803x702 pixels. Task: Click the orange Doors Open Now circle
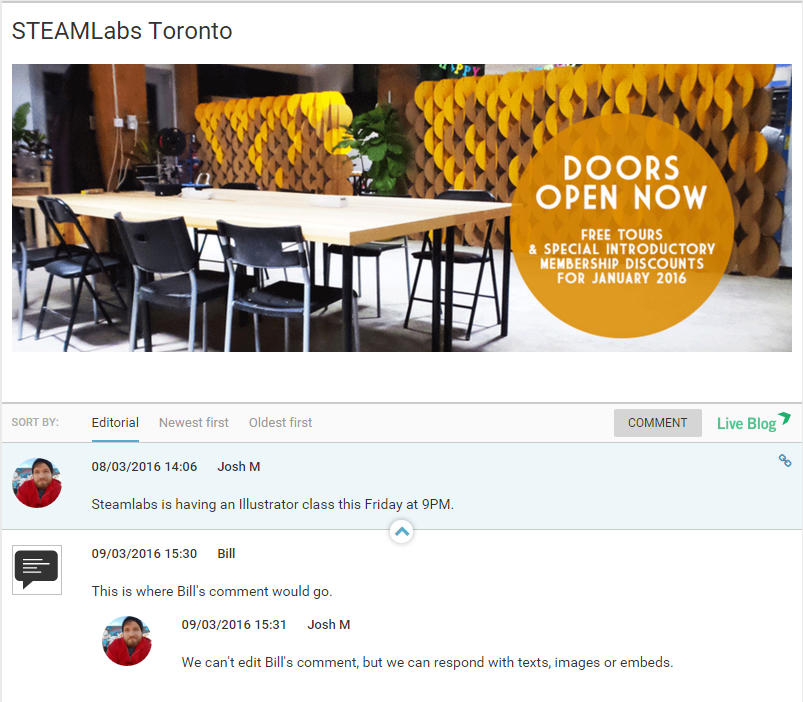622,225
